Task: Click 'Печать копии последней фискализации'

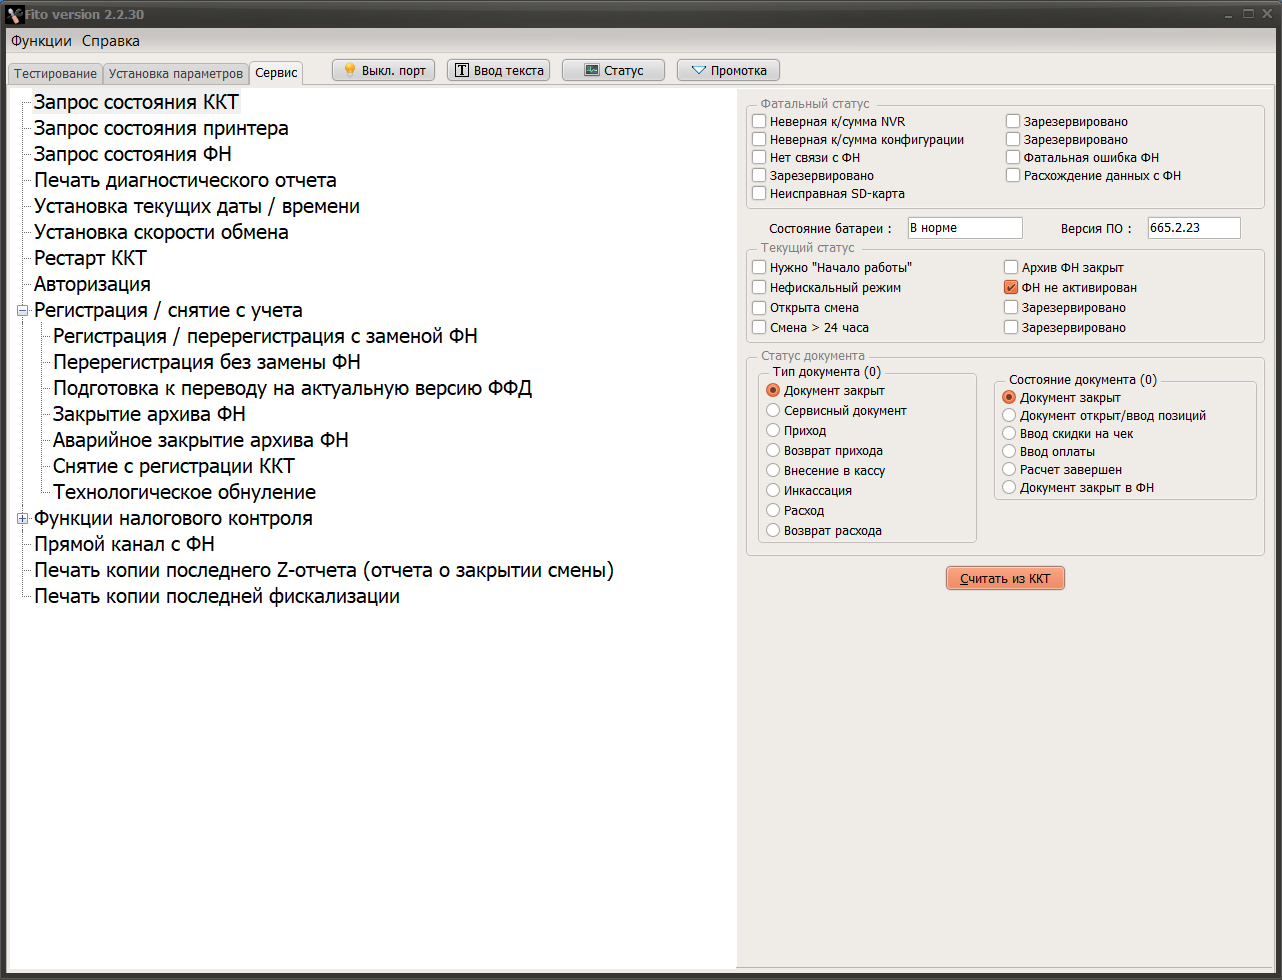Action: coord(217,596)
